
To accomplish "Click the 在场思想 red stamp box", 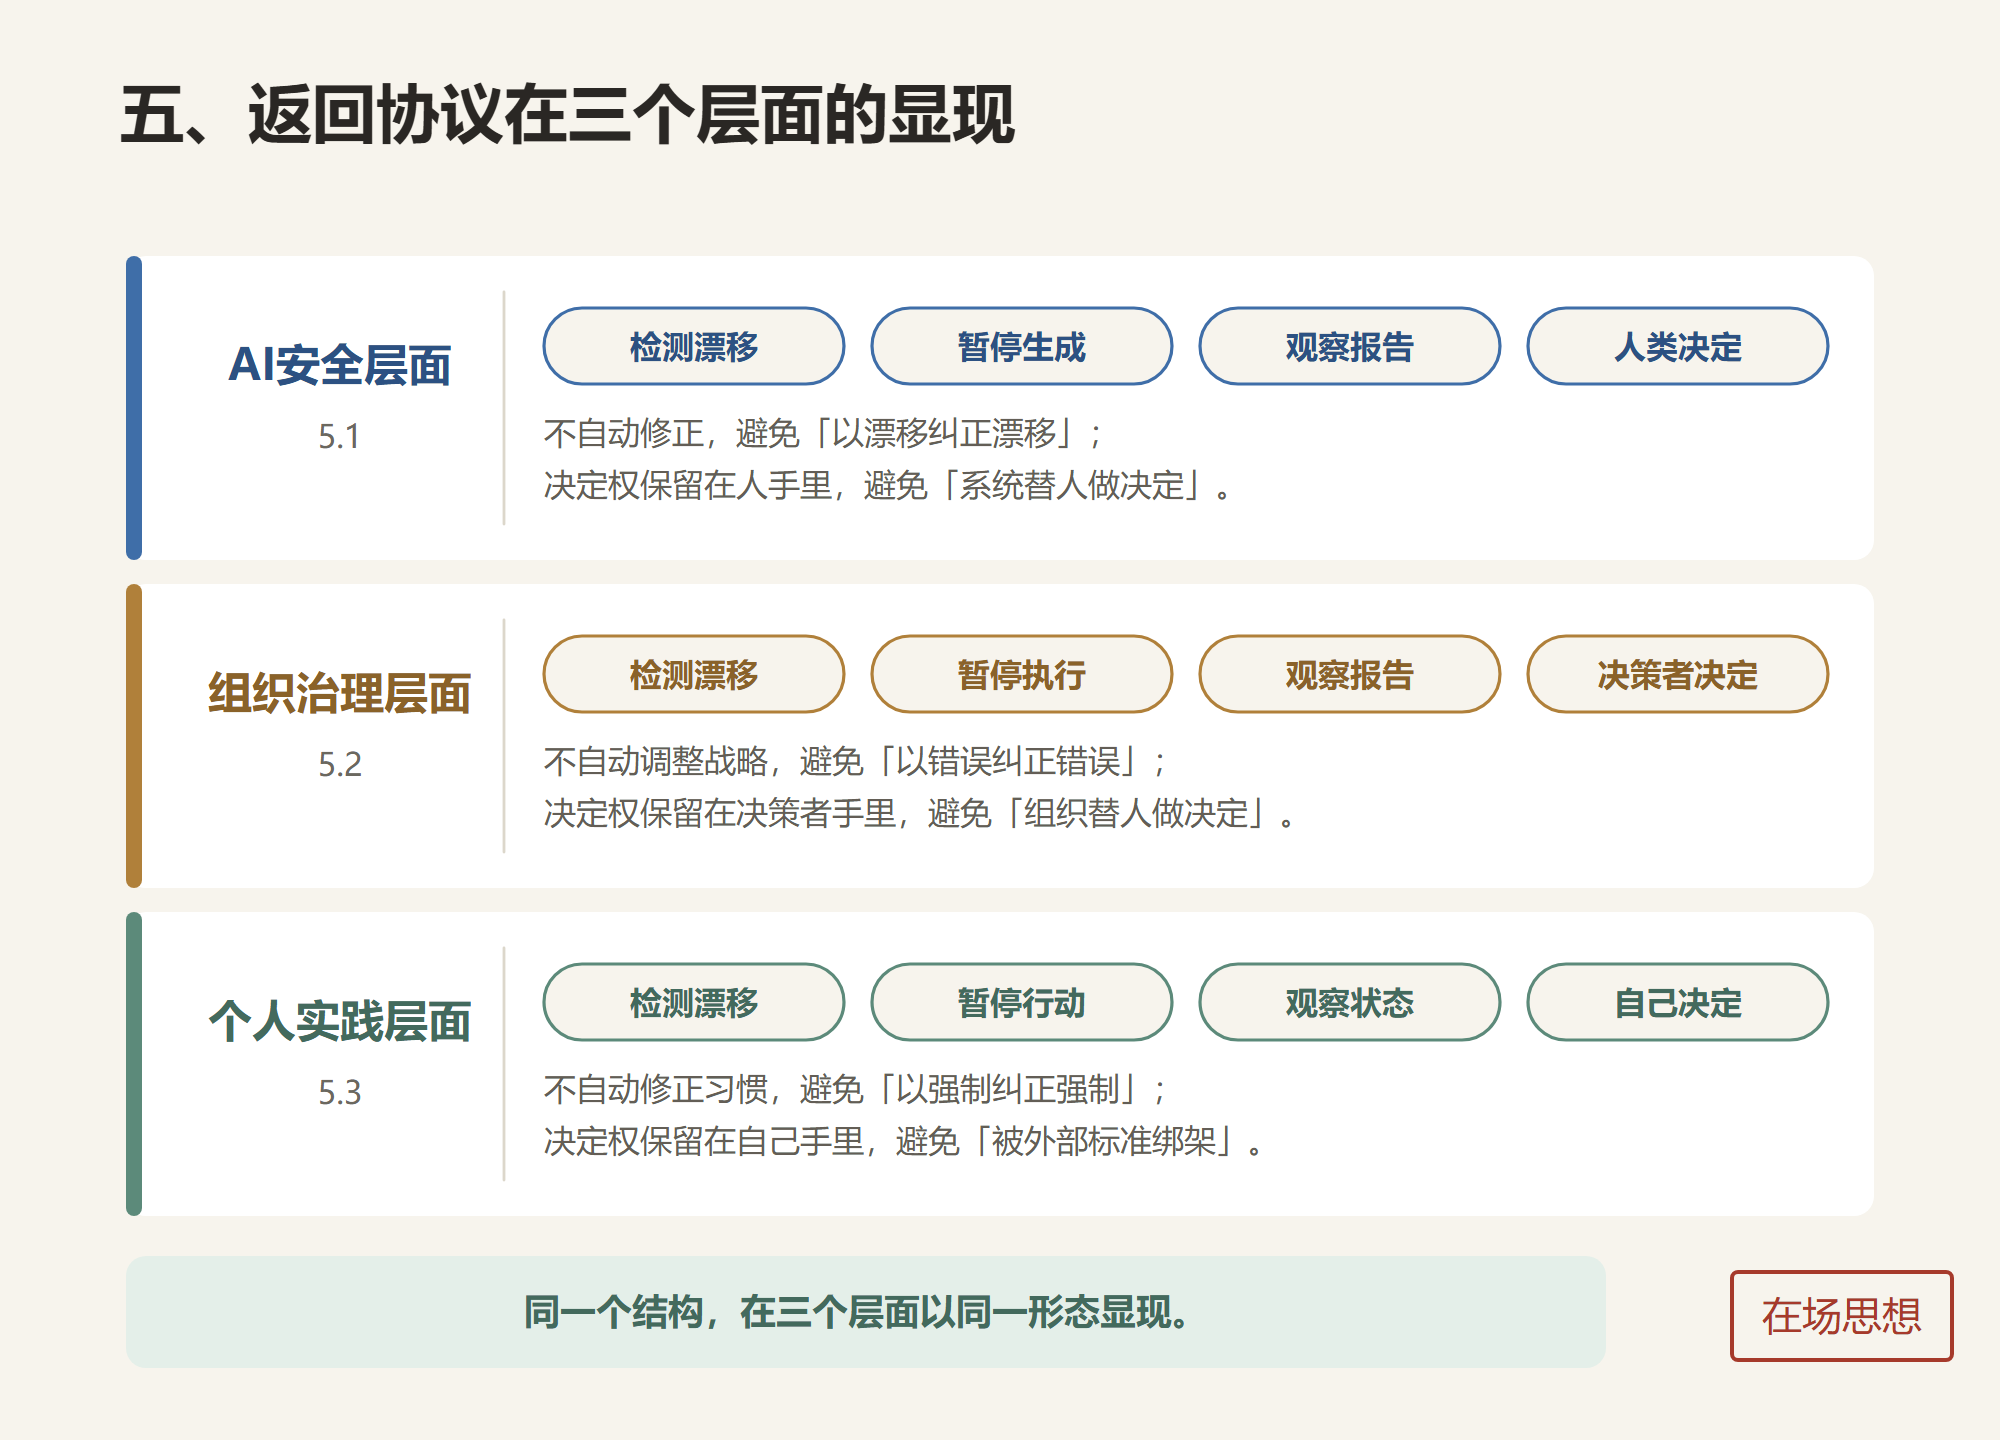I will tap(1841, 1315).
